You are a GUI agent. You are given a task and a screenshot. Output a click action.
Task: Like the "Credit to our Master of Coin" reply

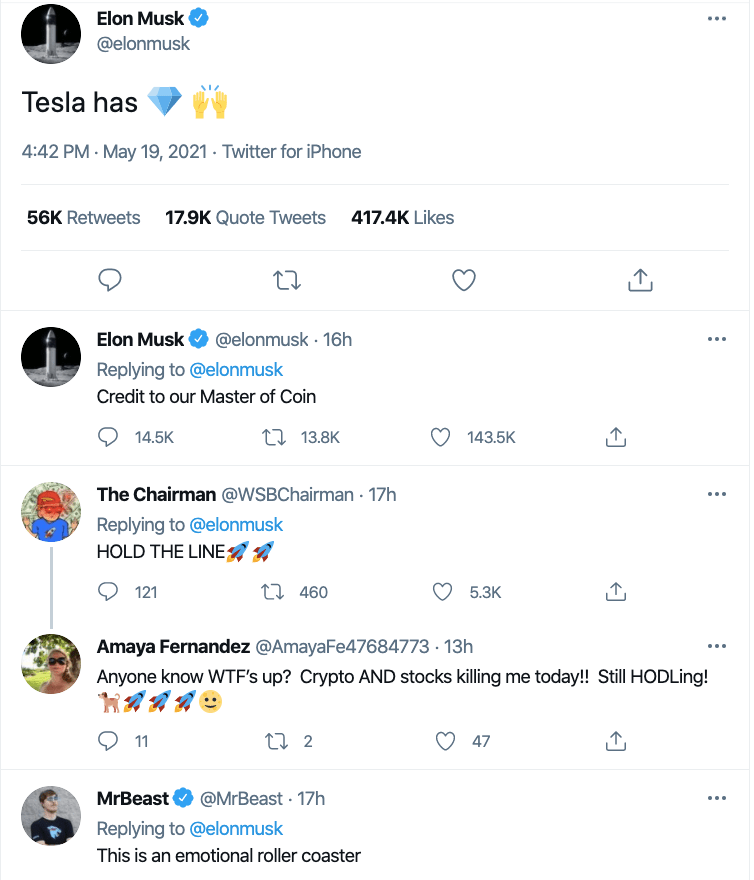coord(442,437)
